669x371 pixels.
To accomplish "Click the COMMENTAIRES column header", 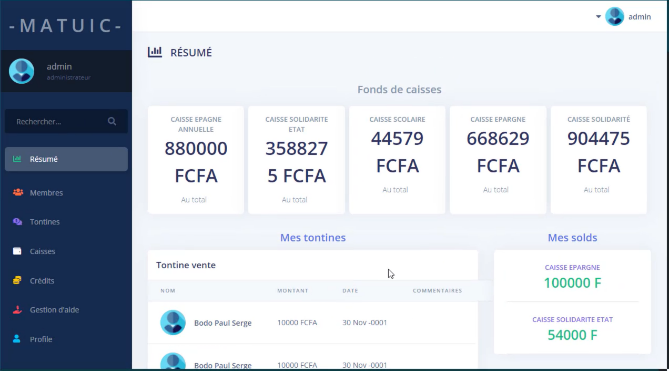I will [x=437, y=291].
